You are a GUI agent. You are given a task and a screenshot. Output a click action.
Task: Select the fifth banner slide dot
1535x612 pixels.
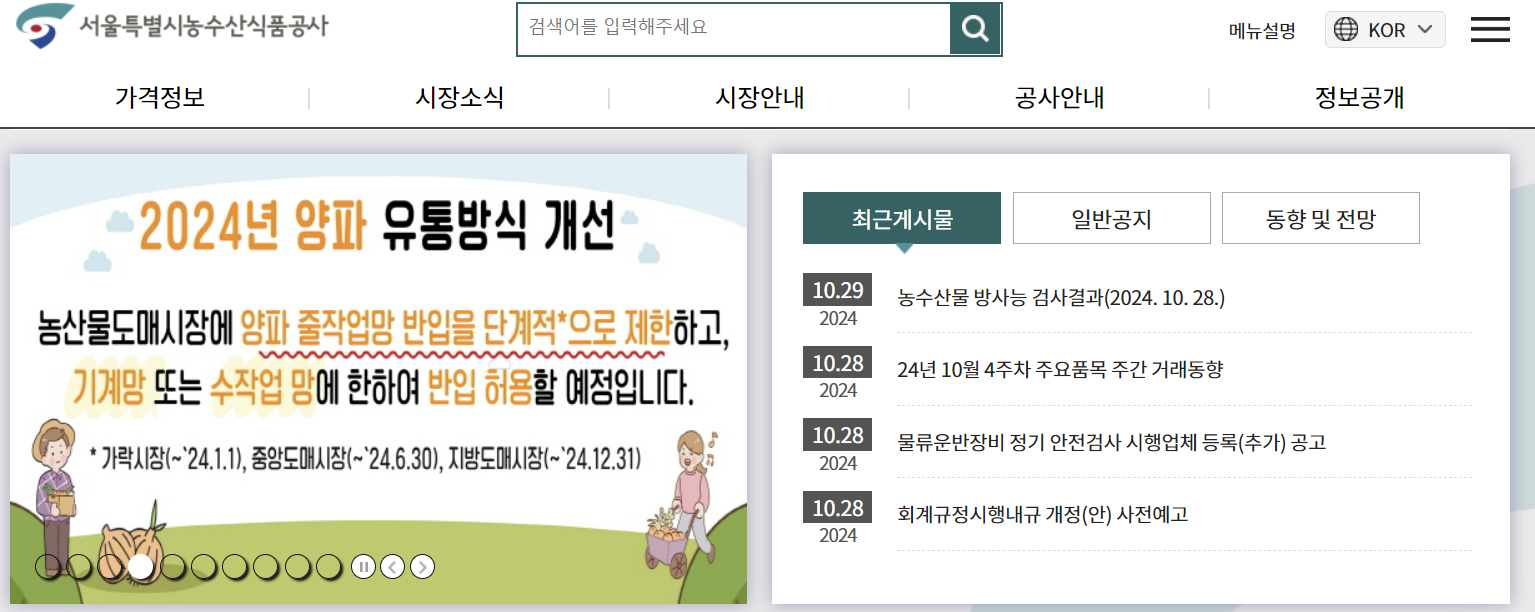[173, 567]
